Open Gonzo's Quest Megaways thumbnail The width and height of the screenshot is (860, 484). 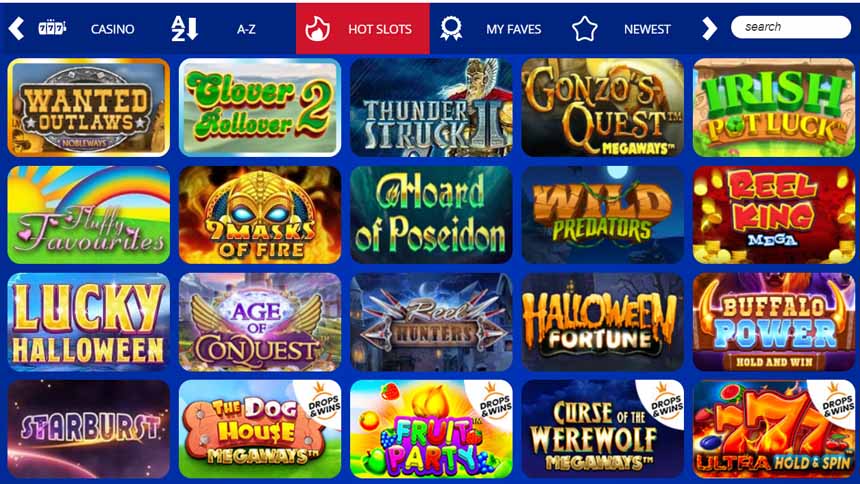coord(603,108)
